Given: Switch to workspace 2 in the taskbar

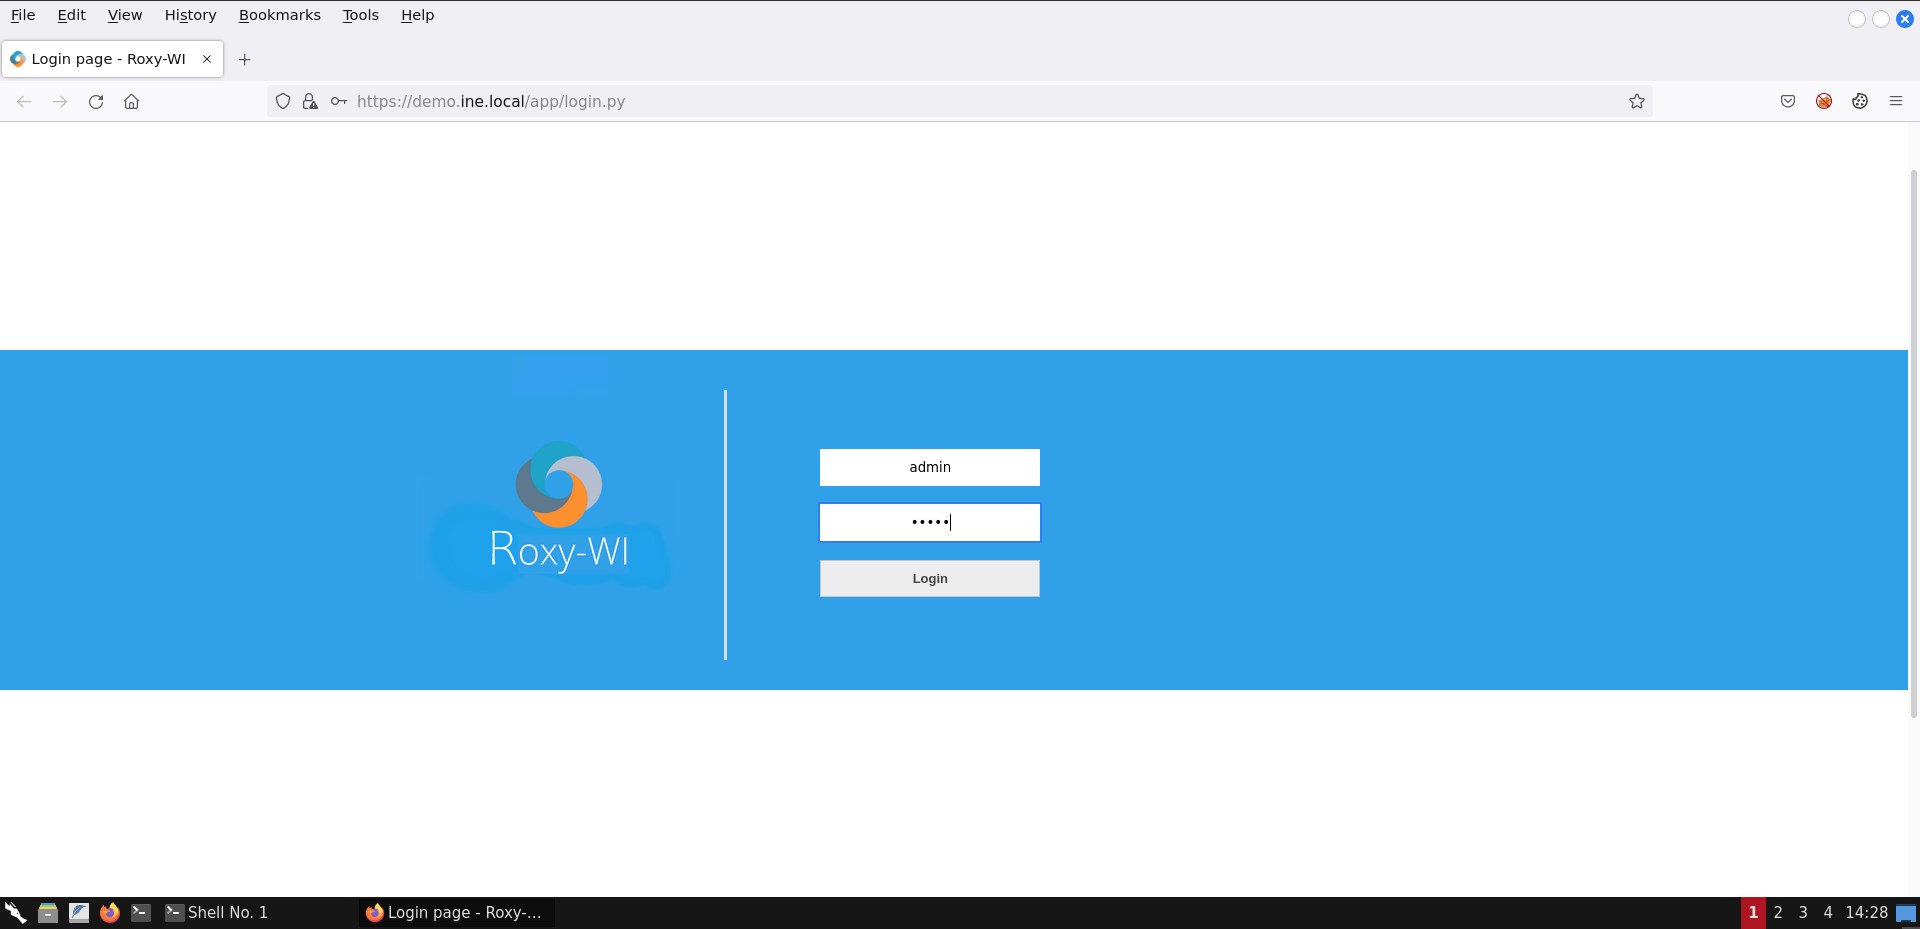Looking at the screenshot, I should 1778,912.
